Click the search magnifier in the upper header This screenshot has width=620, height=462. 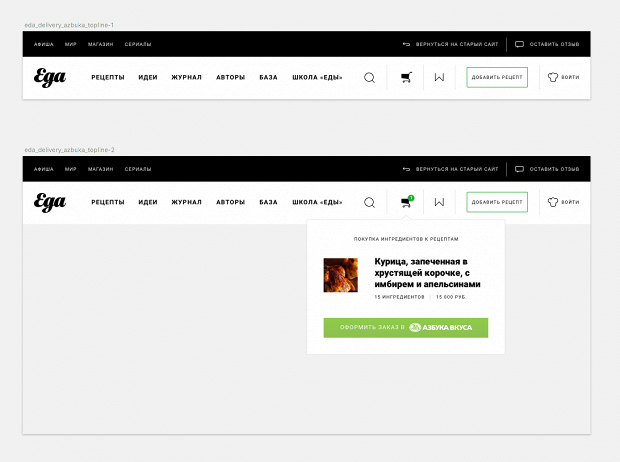[369, 77]
